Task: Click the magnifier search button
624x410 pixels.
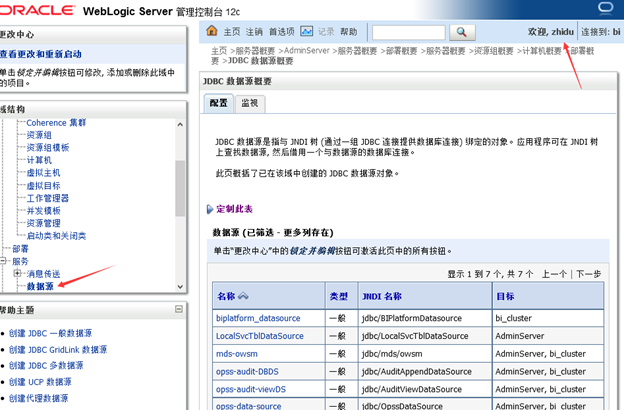Action: click(x=462, y=32)
